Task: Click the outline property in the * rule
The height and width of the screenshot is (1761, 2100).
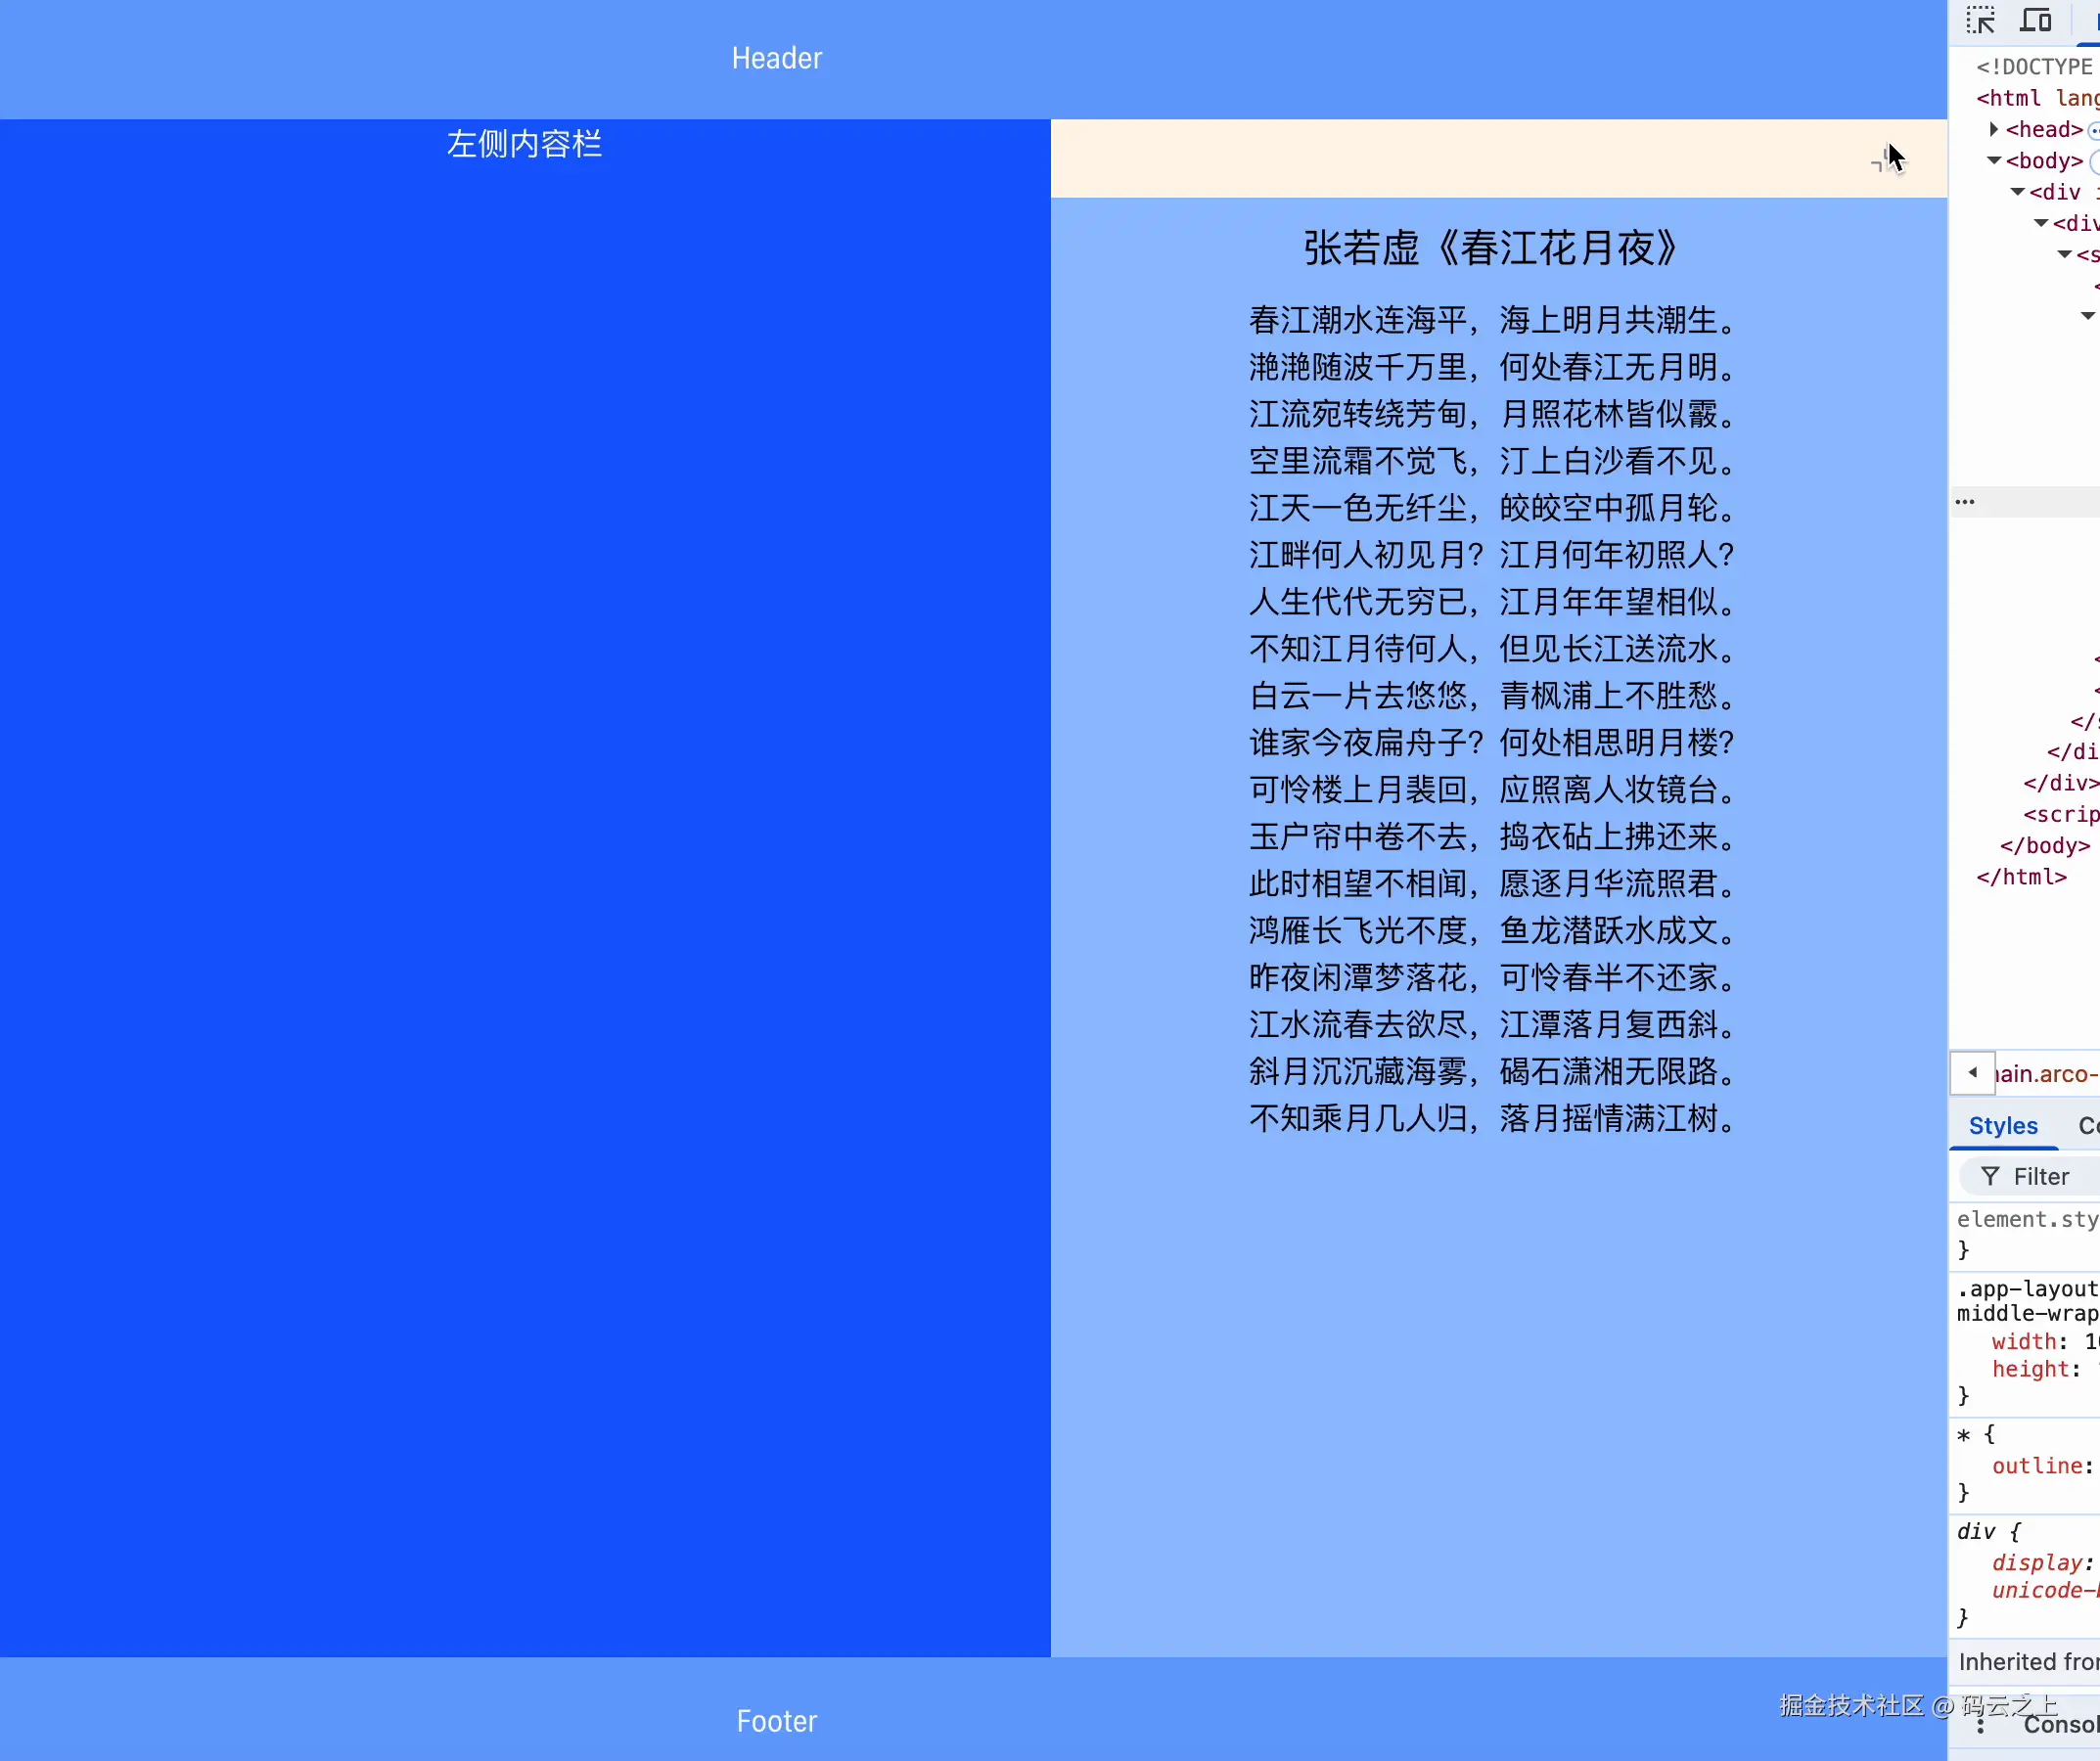Action: coord(2038,1465)
